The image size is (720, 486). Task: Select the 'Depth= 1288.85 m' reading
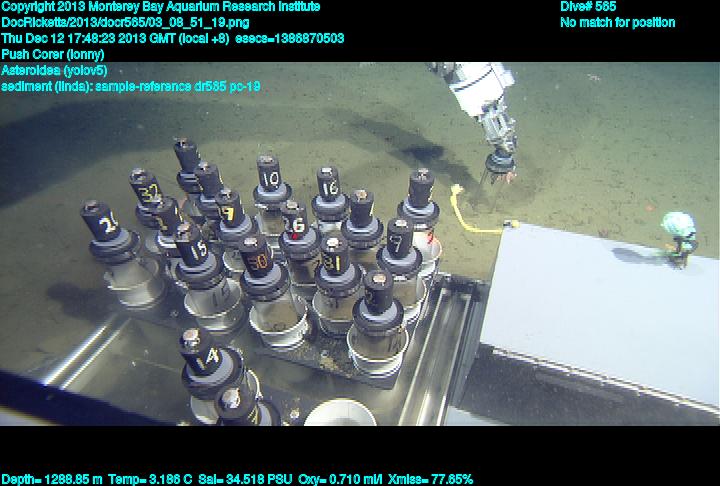click(x=52, y=479)
